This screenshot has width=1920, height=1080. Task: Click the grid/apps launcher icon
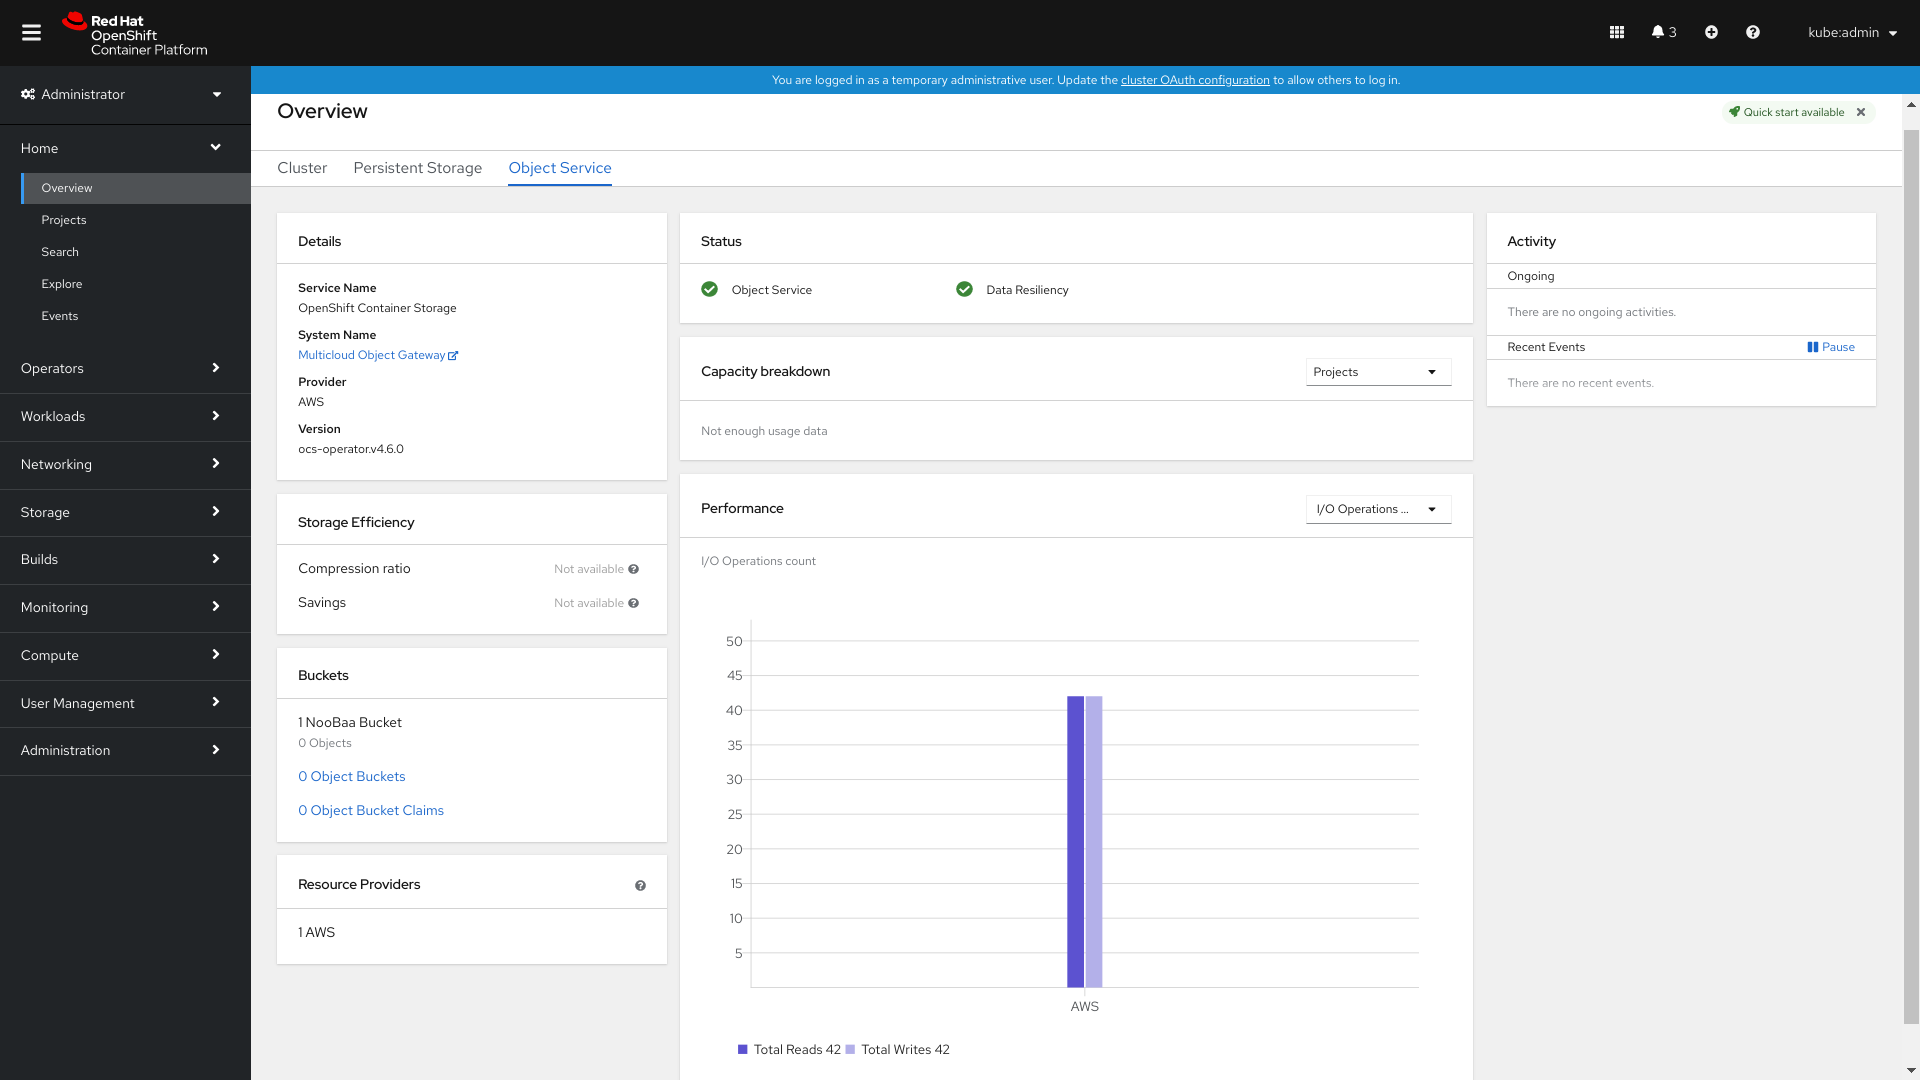(x=1617, y=32)
